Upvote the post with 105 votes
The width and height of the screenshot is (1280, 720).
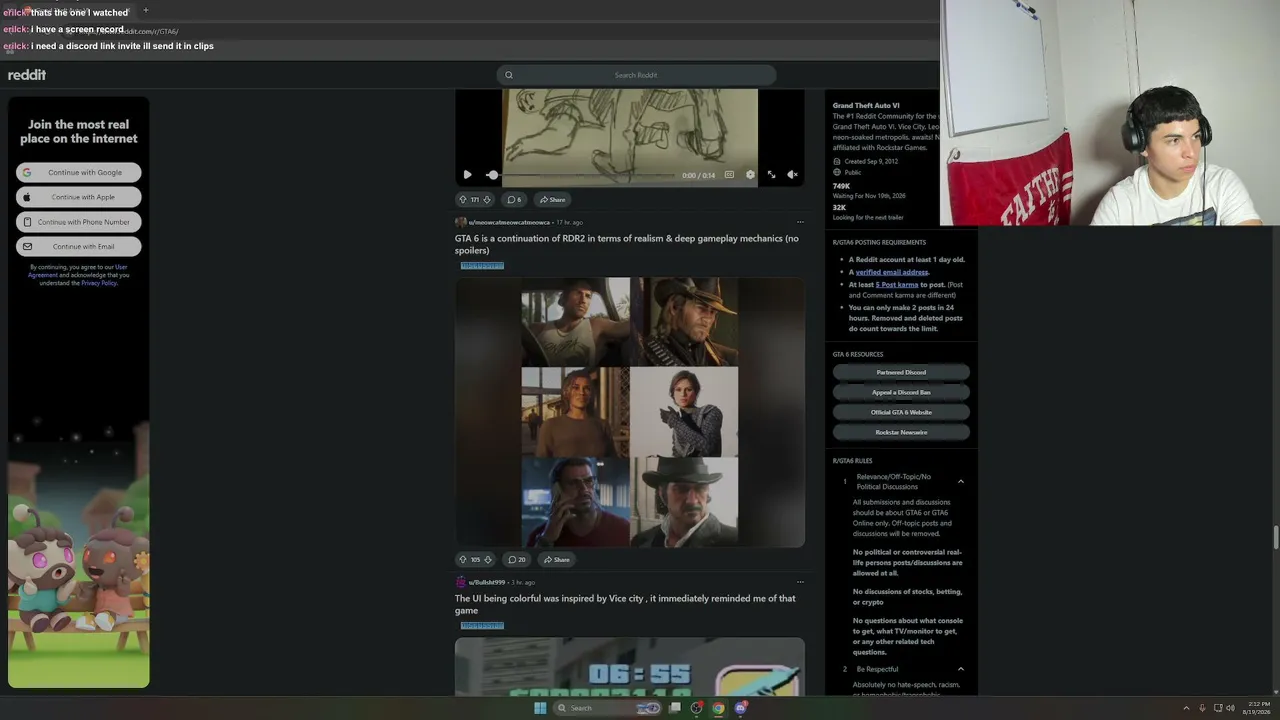click(462, 559)
